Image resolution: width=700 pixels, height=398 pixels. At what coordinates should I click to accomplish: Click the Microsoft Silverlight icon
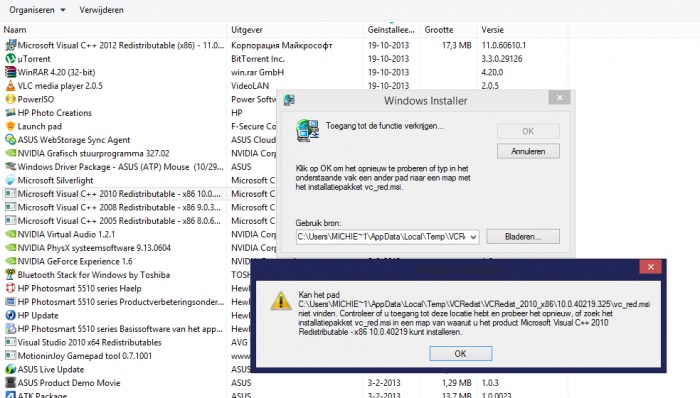(10, 180)
